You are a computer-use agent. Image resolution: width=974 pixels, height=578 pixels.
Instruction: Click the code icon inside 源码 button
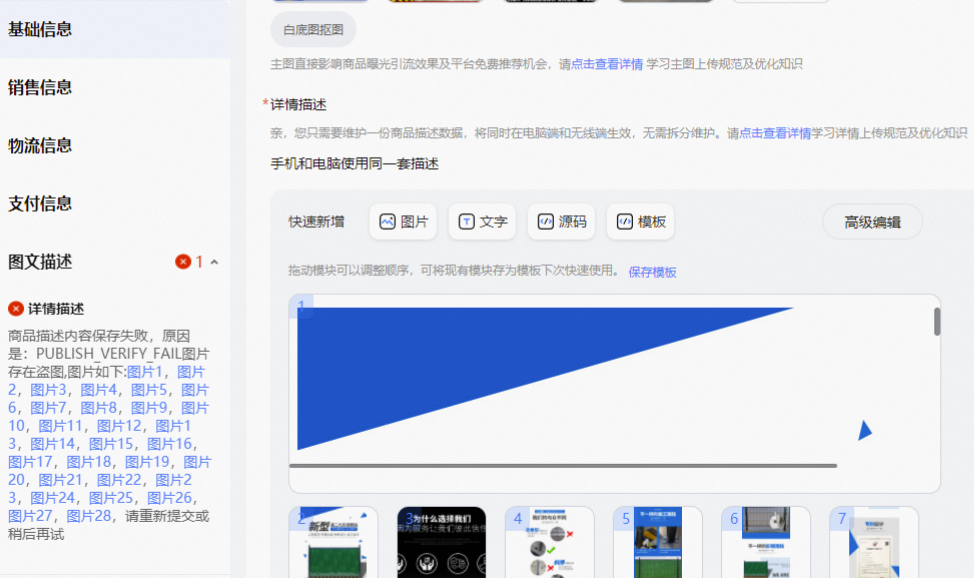[545, 222]
